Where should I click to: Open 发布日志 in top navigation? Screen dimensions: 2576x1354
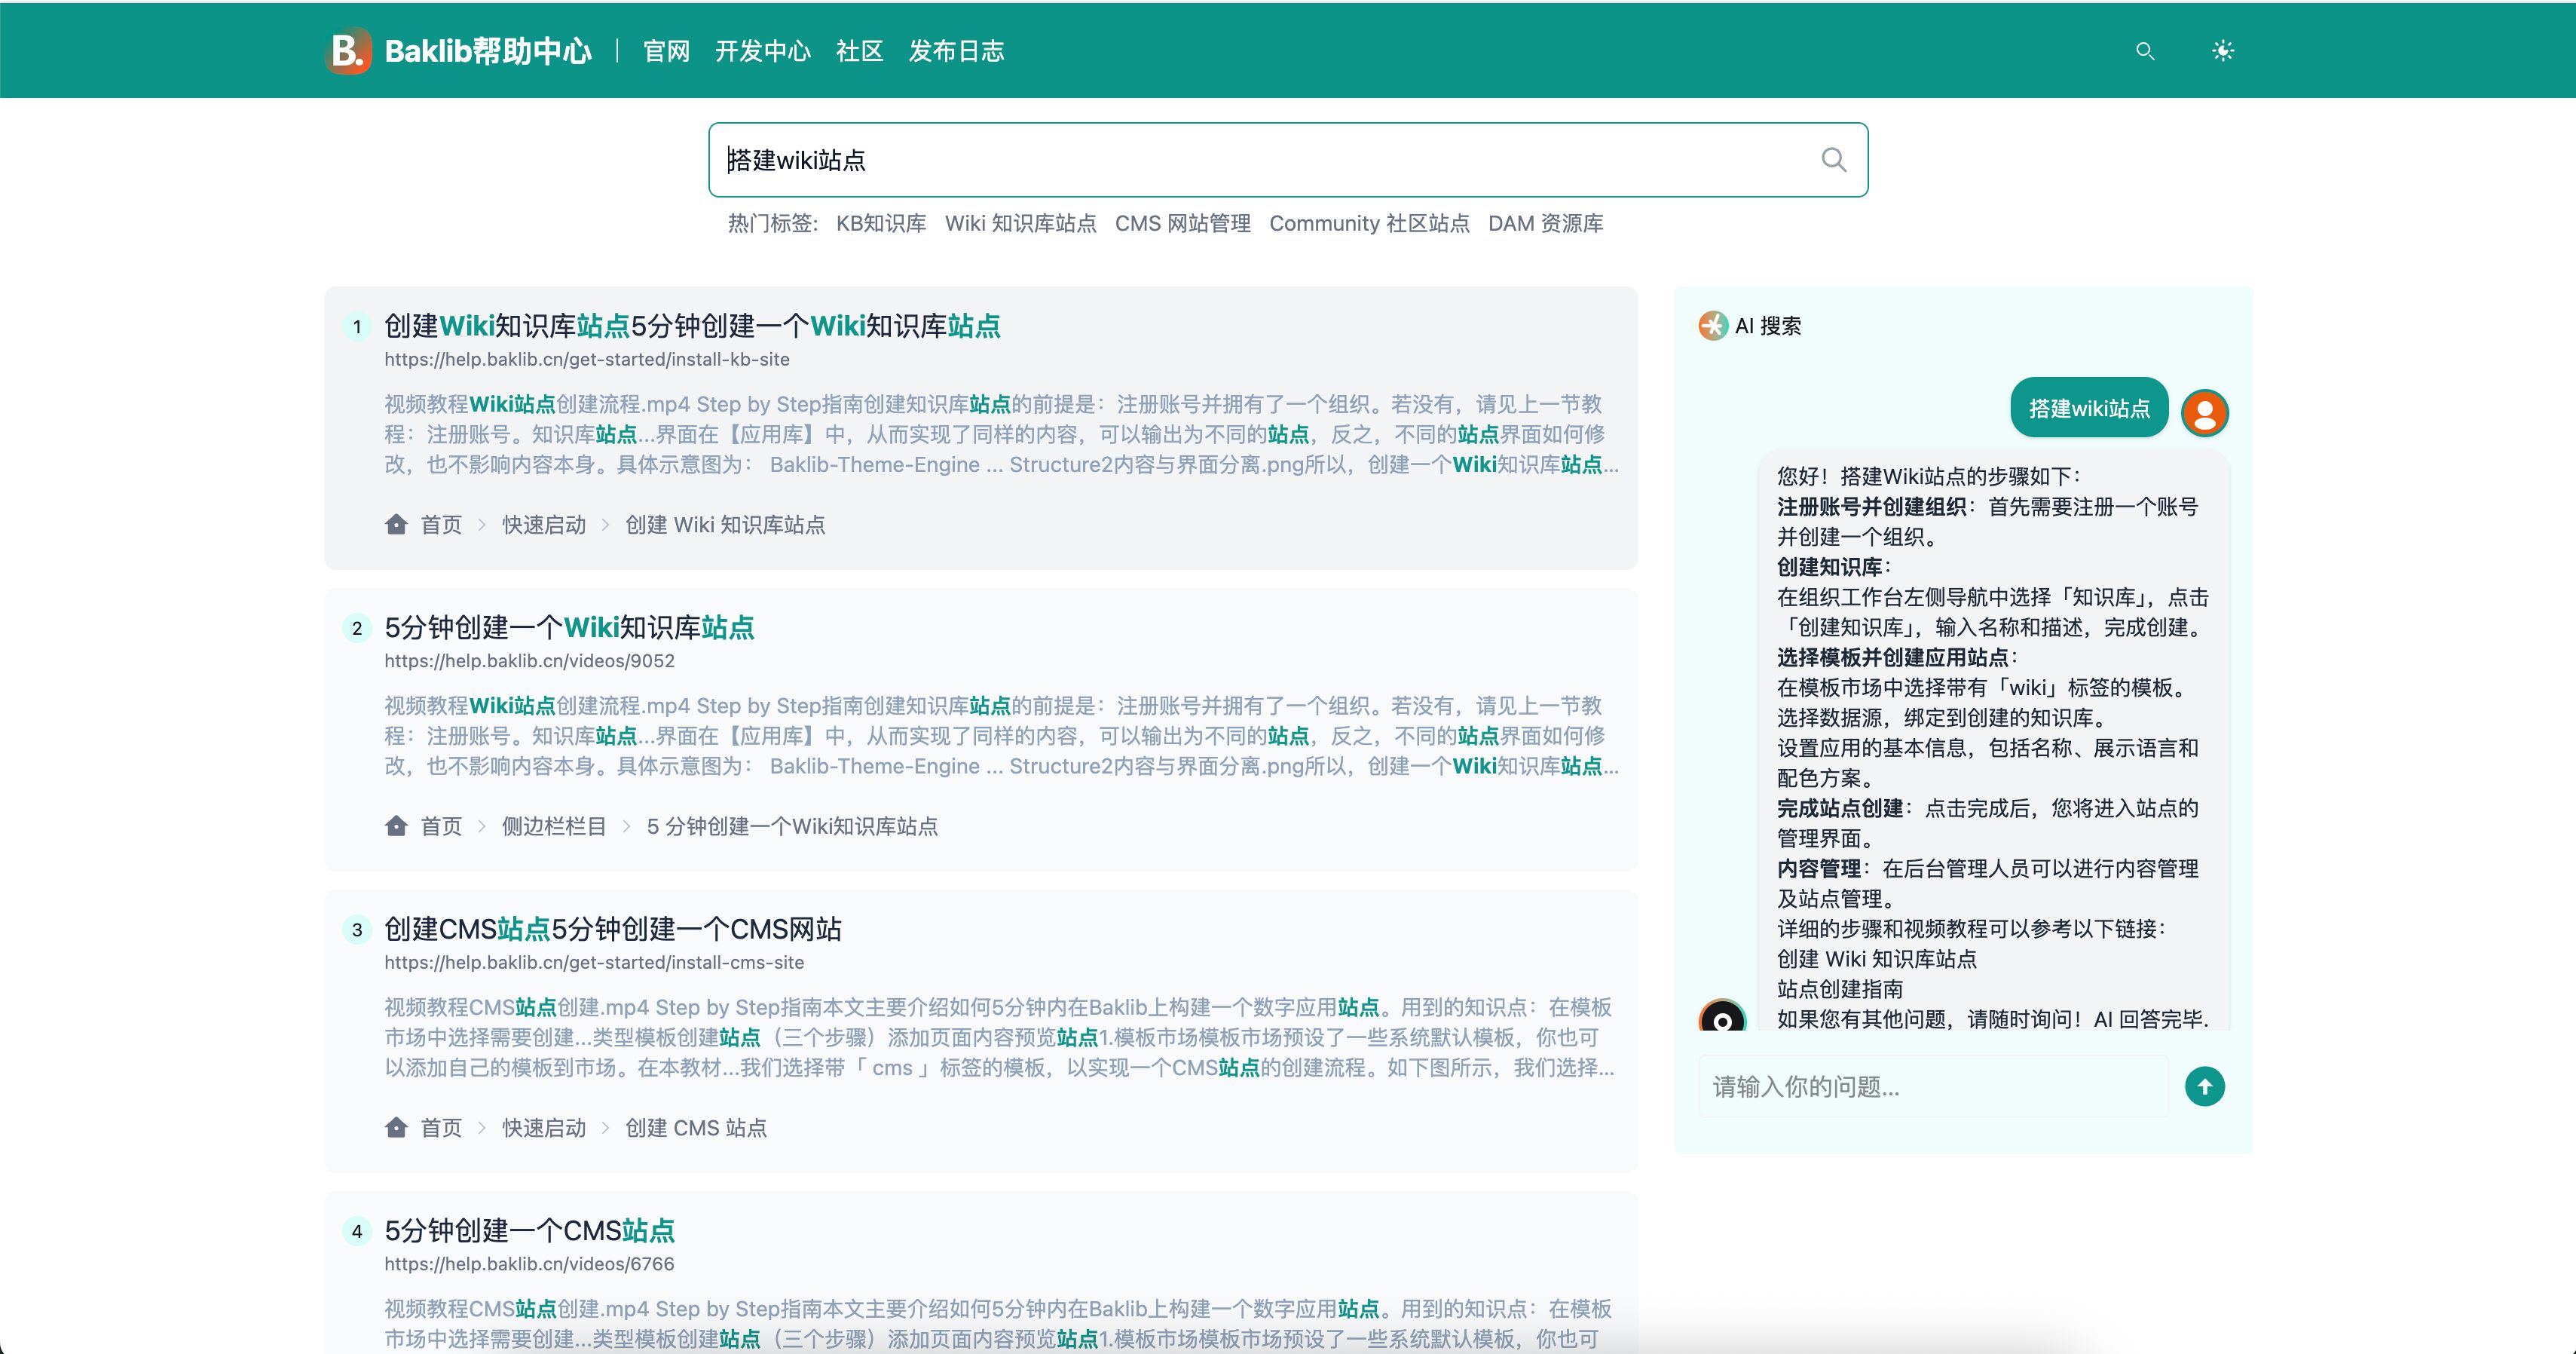point(956,51)
